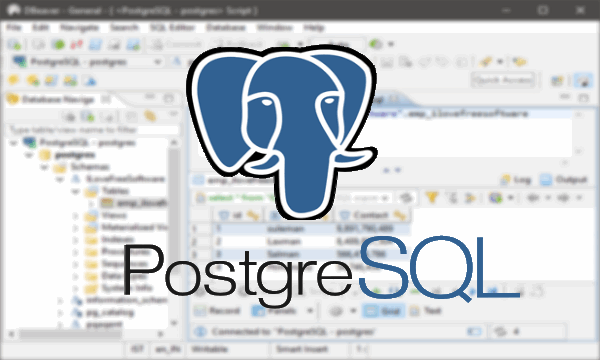Click the horizontal scrollbar of navigator
Viewport: 600px width, 360px height.
pyautogui.click(x=71, y=334)
